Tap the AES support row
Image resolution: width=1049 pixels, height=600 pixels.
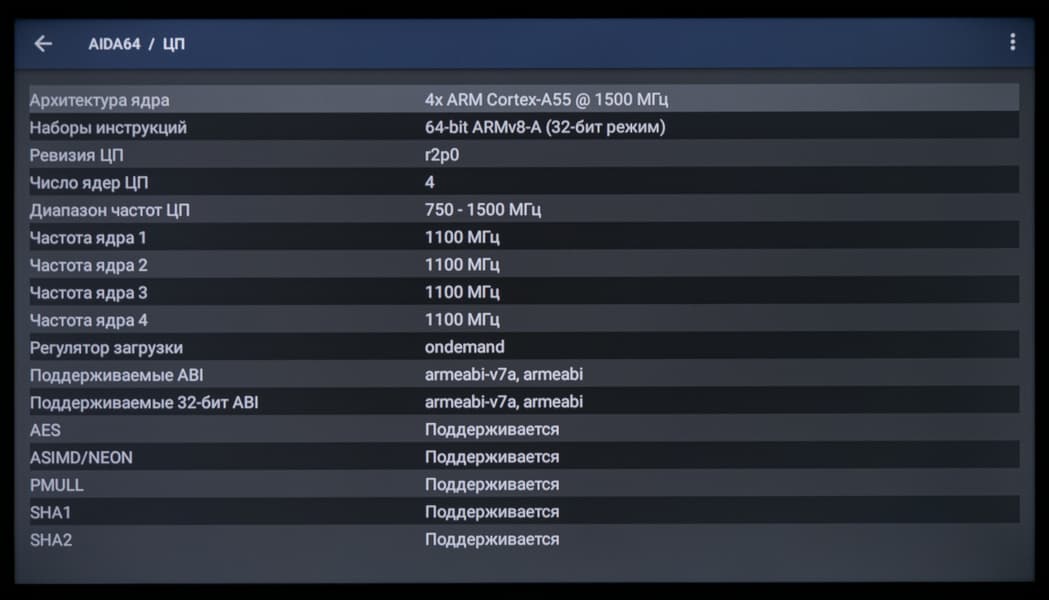[524, 430]
